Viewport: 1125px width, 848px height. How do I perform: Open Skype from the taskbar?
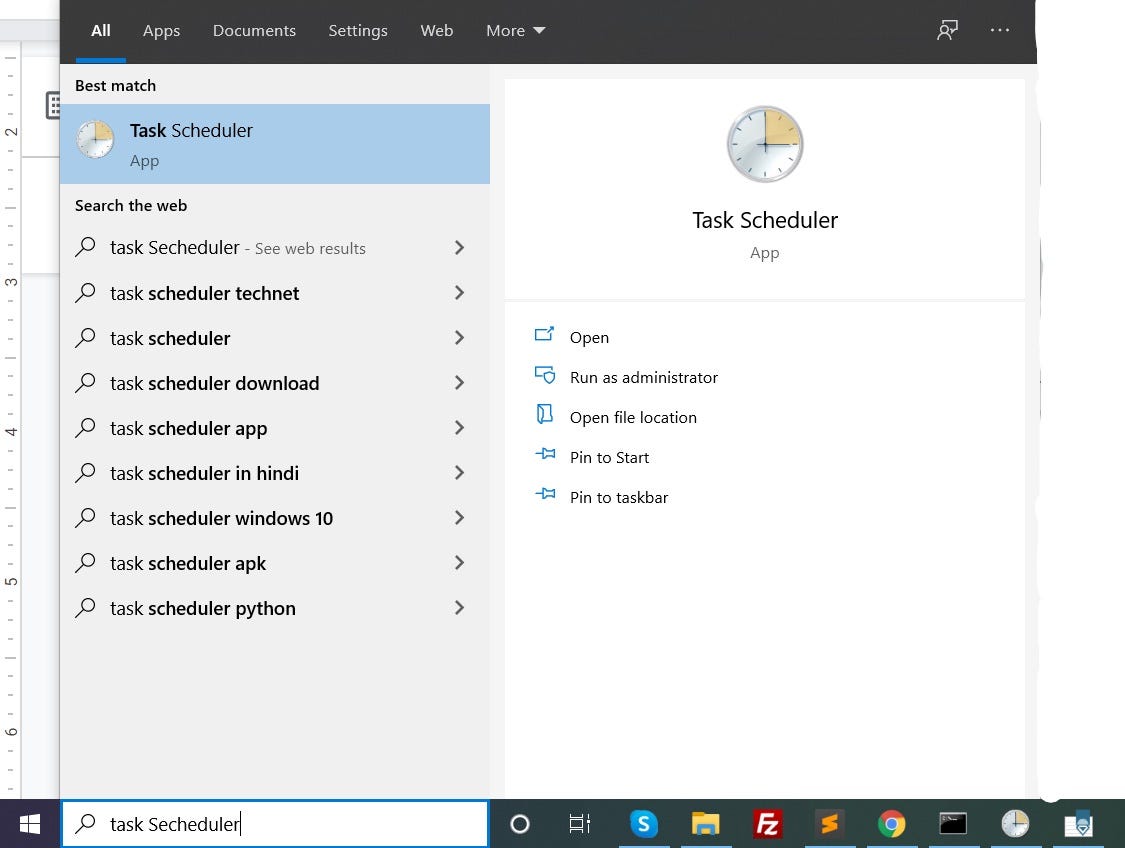(x=643, y=823)
